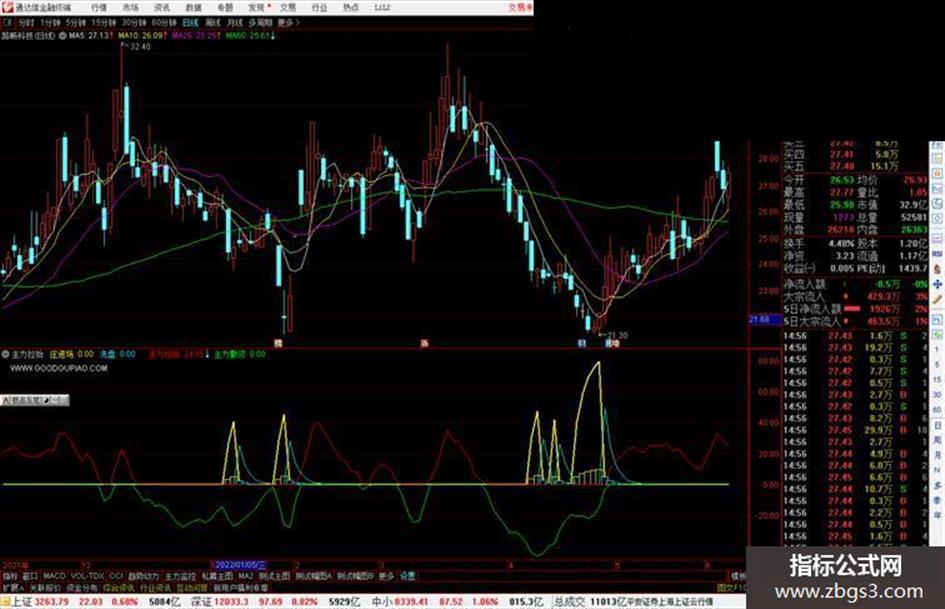Select VOL-TDX indicator tab

tap(87, 576)
